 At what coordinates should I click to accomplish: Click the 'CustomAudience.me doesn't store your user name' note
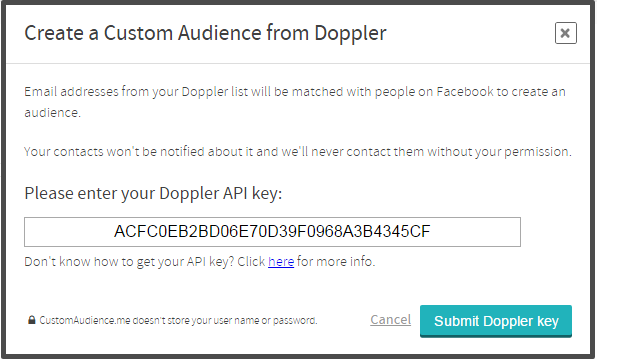click(x=178, y=320)
